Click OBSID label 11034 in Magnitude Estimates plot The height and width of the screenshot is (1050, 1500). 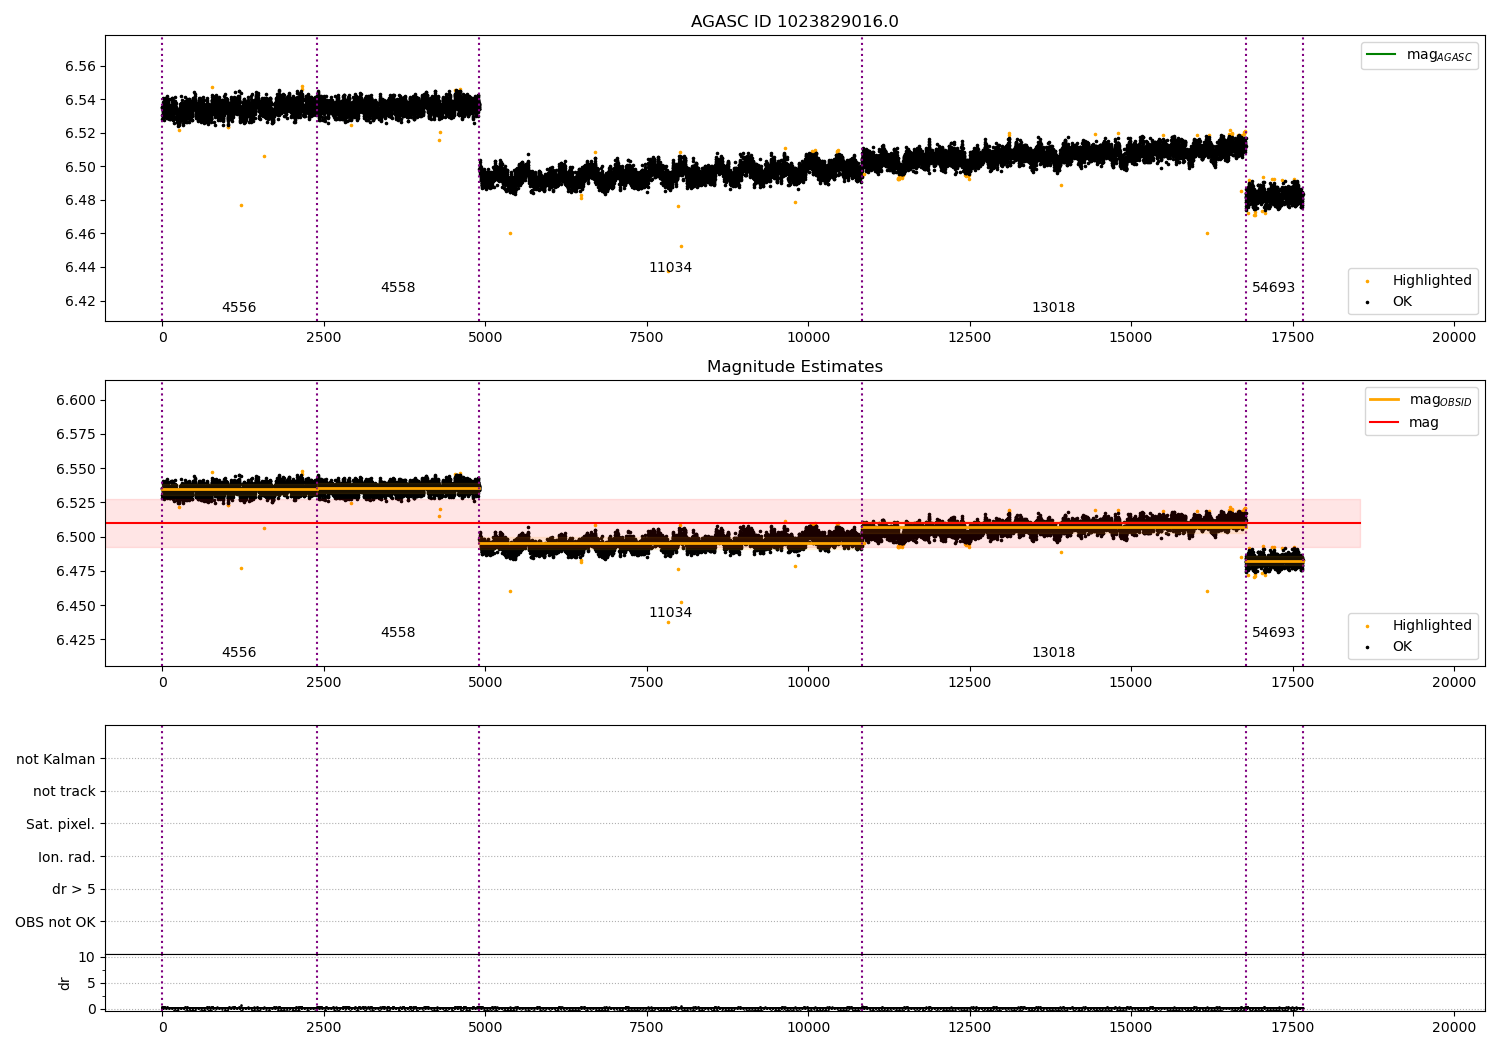[670, 613]
